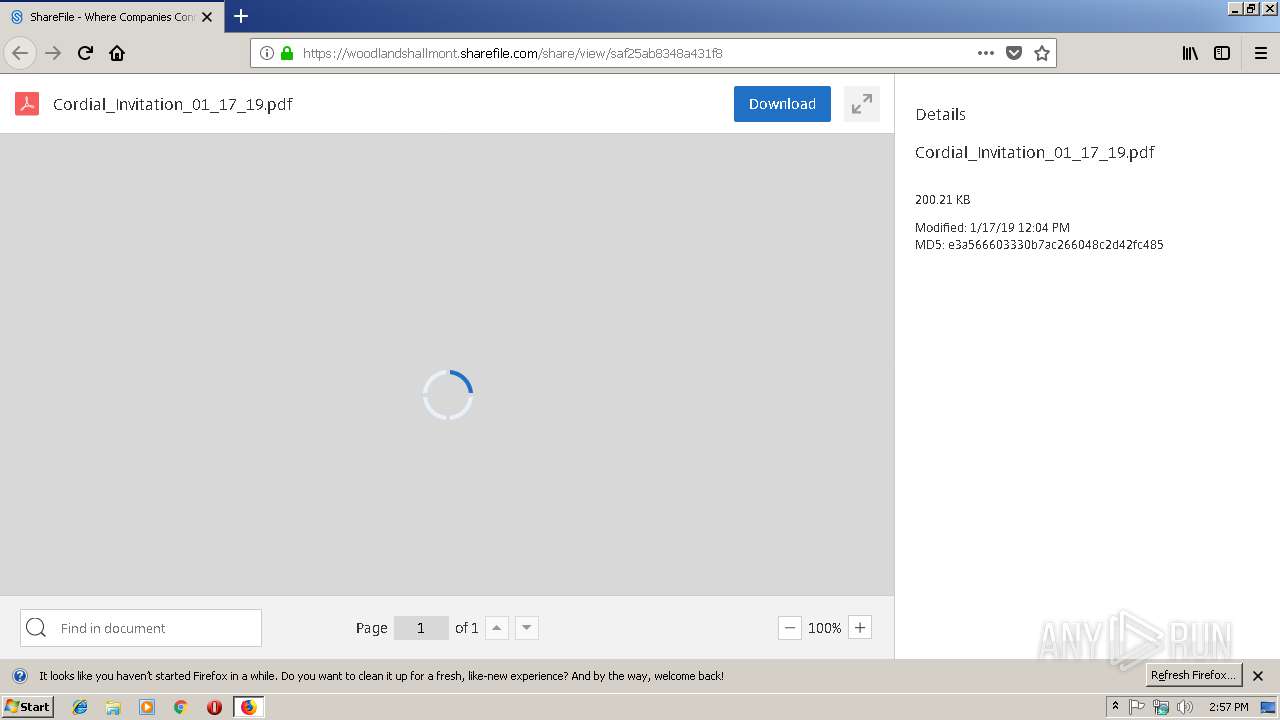The width and height of the screenshot is (1280, 720).
Task: Toggle the Firefox sidebar view
Action: 1222,53
